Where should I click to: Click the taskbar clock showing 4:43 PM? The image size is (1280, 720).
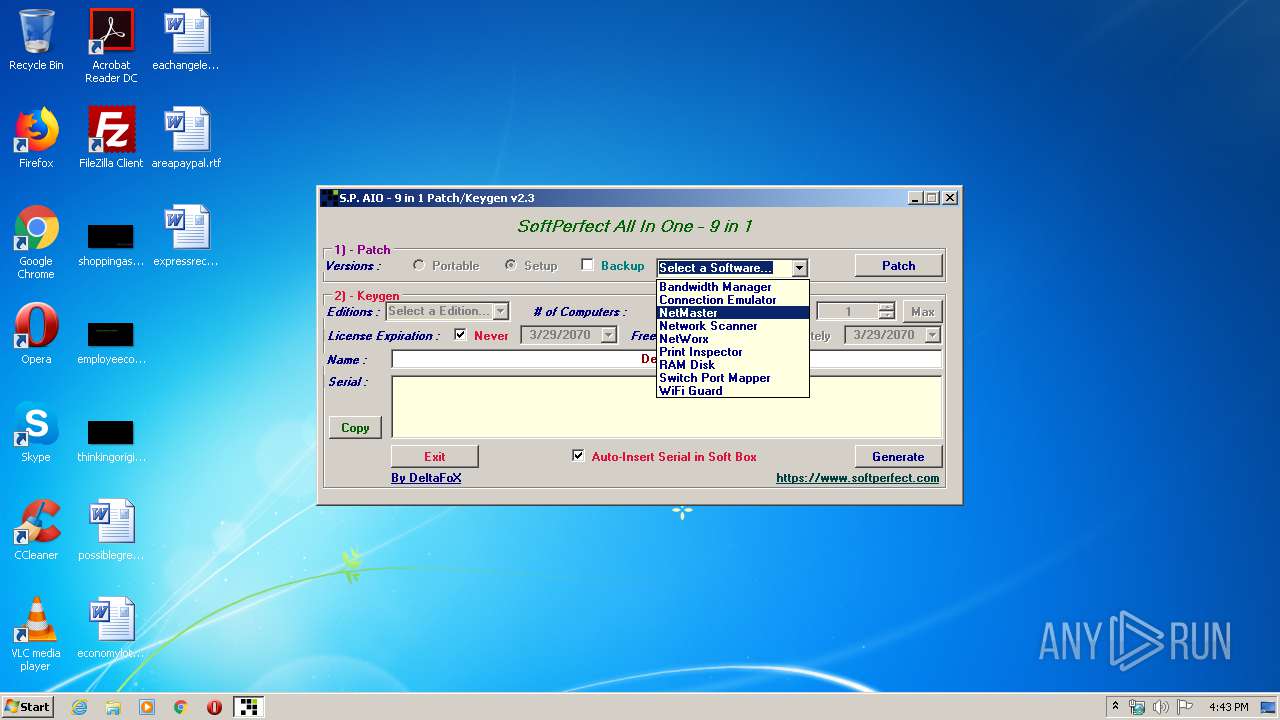tap(1228, 707)
